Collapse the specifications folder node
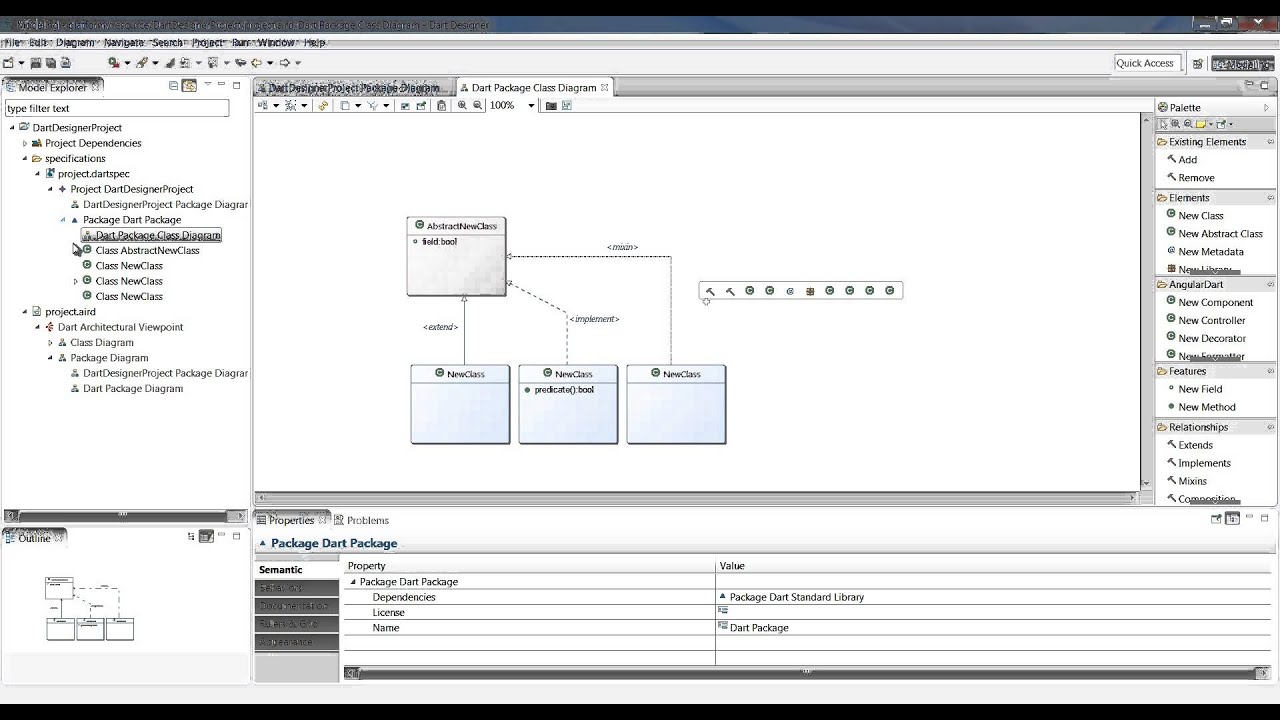 pos(25,158)
